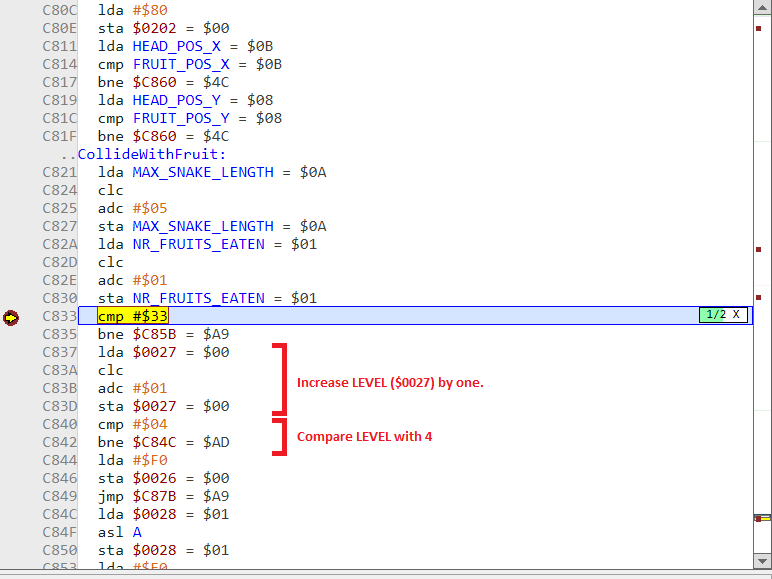Click address C833 in the margin
The height and width of the screenshot is (579, 772).
click(x=60, y=316)
